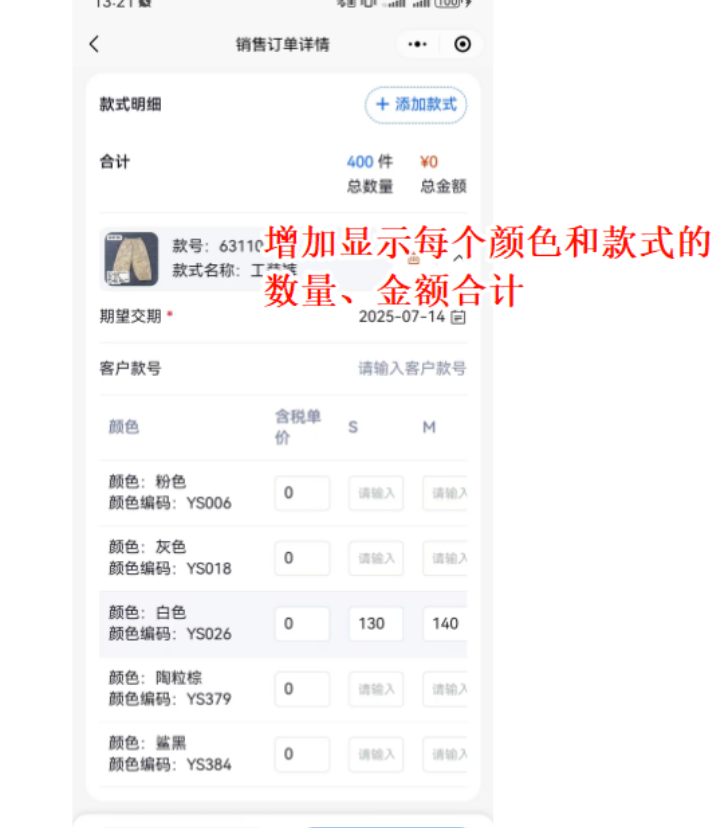
Task: Edit unit price for 粉色 YS006
Action: pos(302,493)
